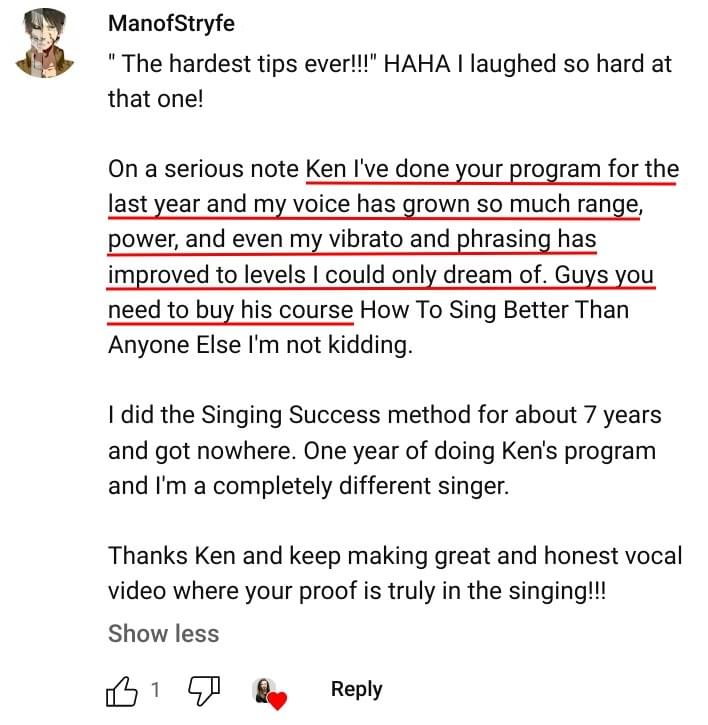The width and height of the screenshot is (708, 725).
Task: Open ManofStryfe's profile picture
Action: 45,43
